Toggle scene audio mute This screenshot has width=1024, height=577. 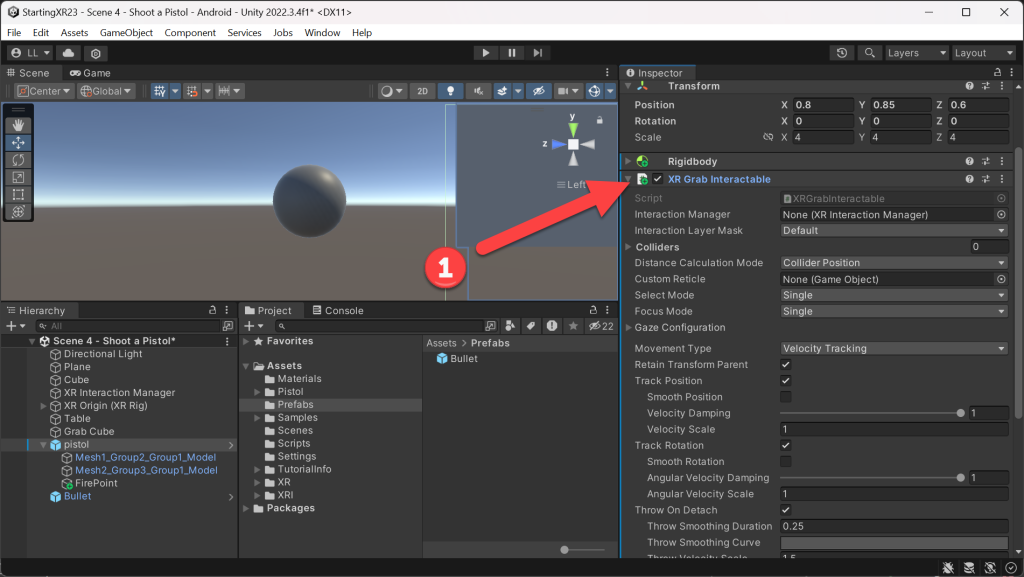(478, 91)
